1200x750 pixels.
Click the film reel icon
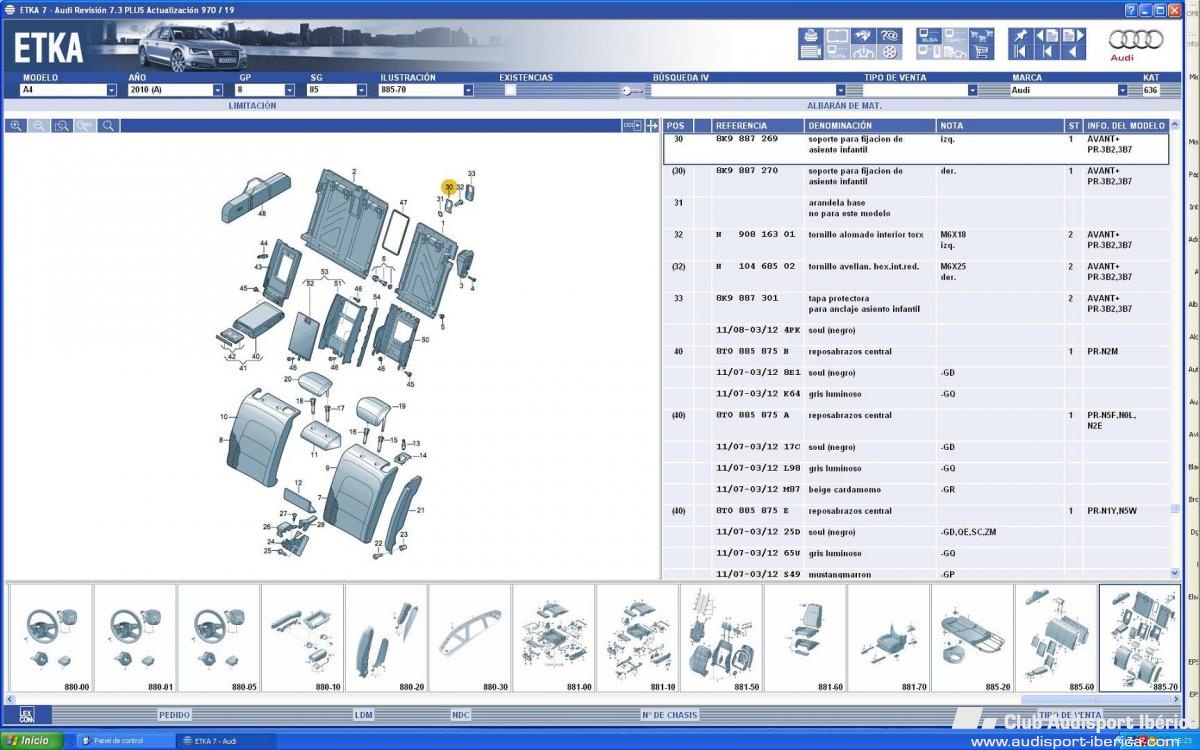point(889,52)
